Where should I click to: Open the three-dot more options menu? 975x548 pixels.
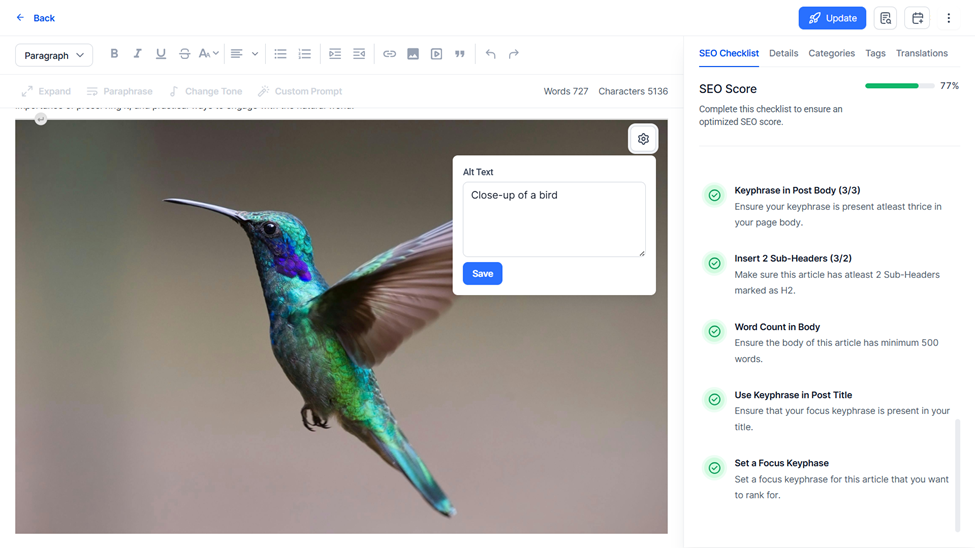click(948, 18)
